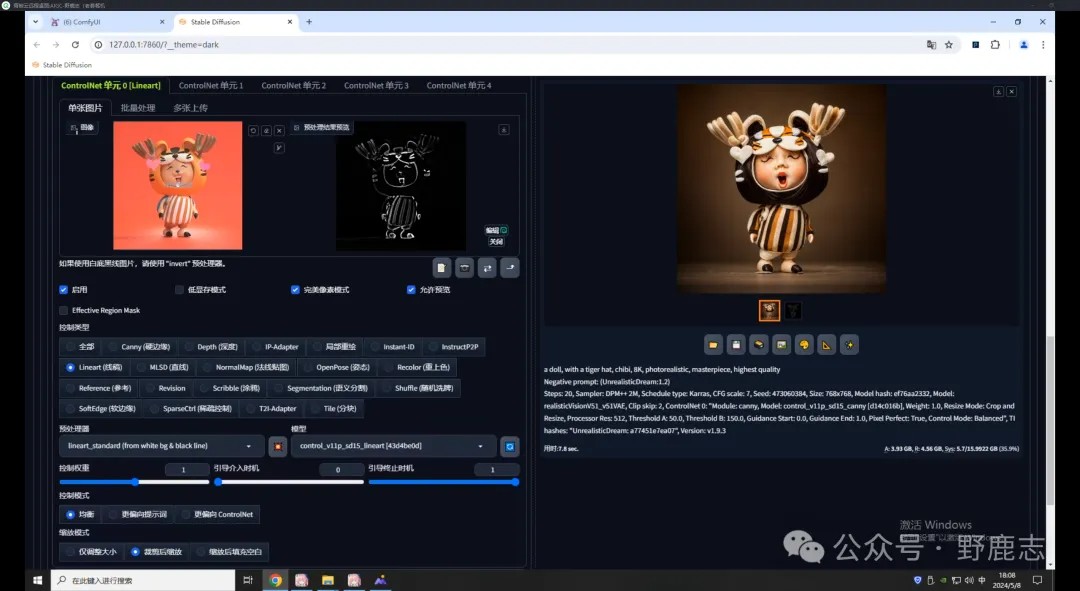Switch to ControlNet 单元 4 tab
The height and width of the screenshot is (591, 1080).
point(459,85)
